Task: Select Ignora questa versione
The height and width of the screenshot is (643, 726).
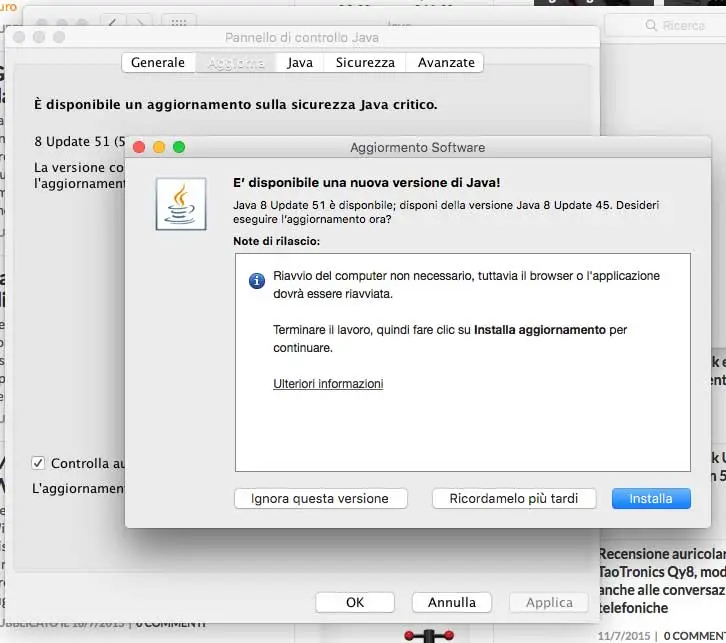Action: pos(320,499)
